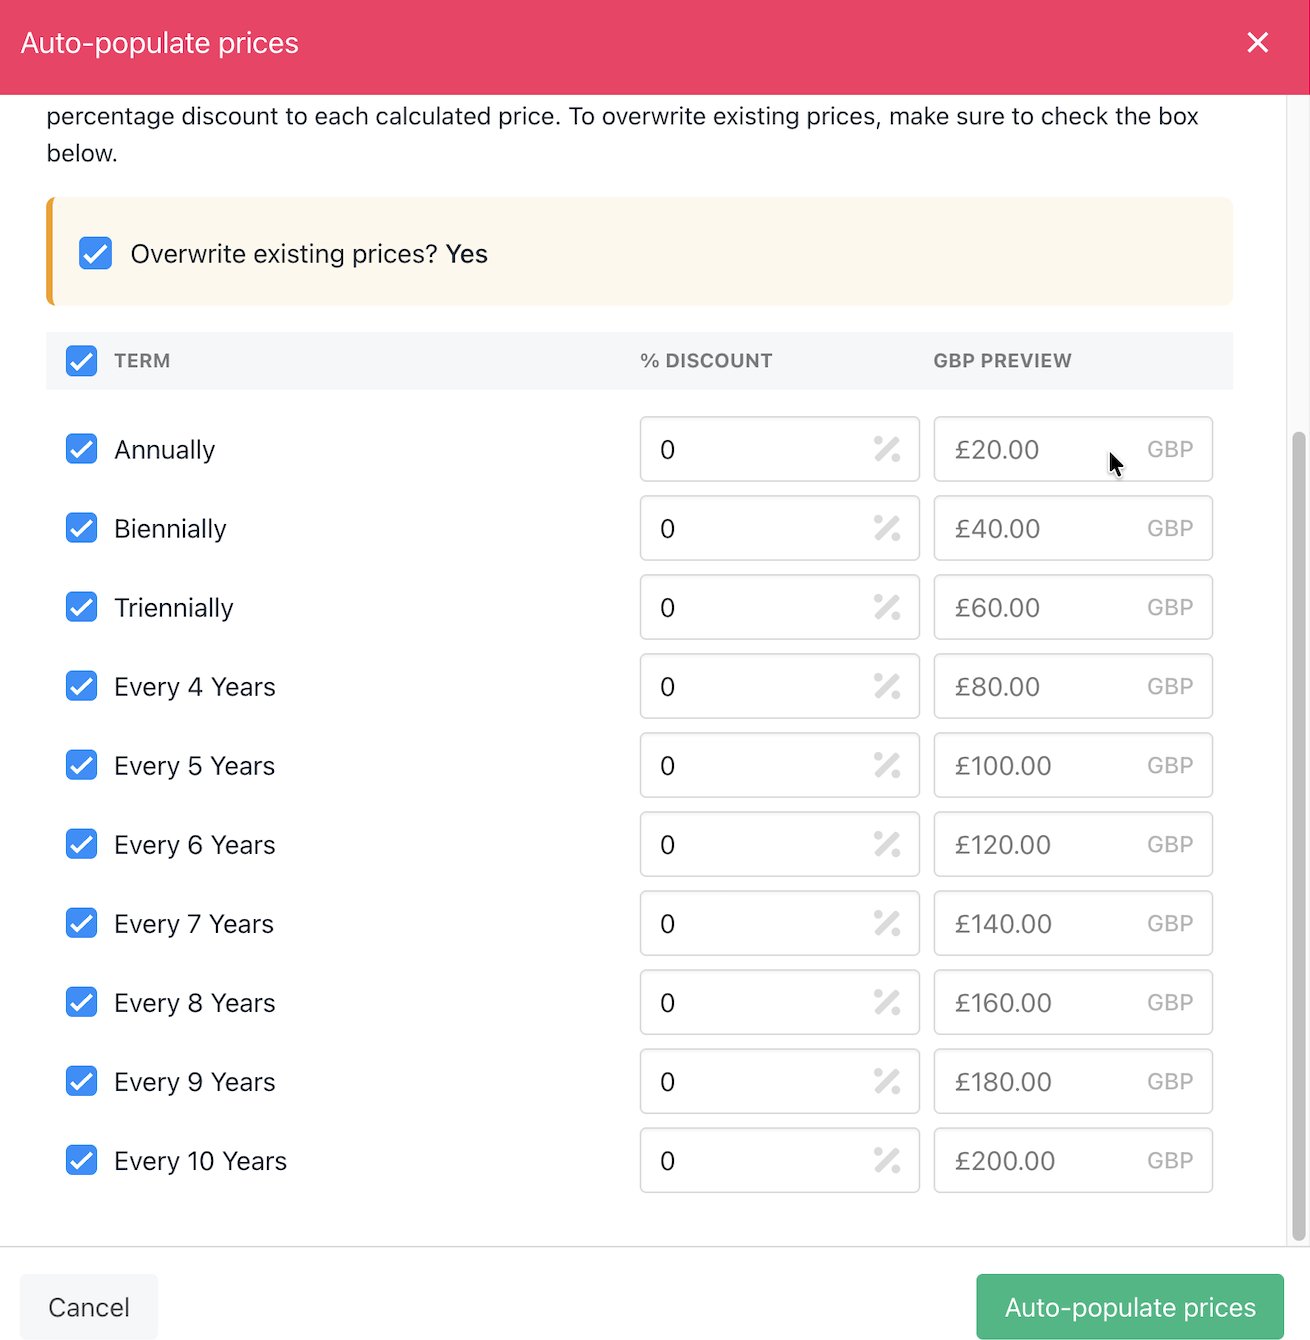1310x1340 pixels.
Task: Click the £120.00 GBP preview field
Action: pyautogui.click(x=1073, y=844)
